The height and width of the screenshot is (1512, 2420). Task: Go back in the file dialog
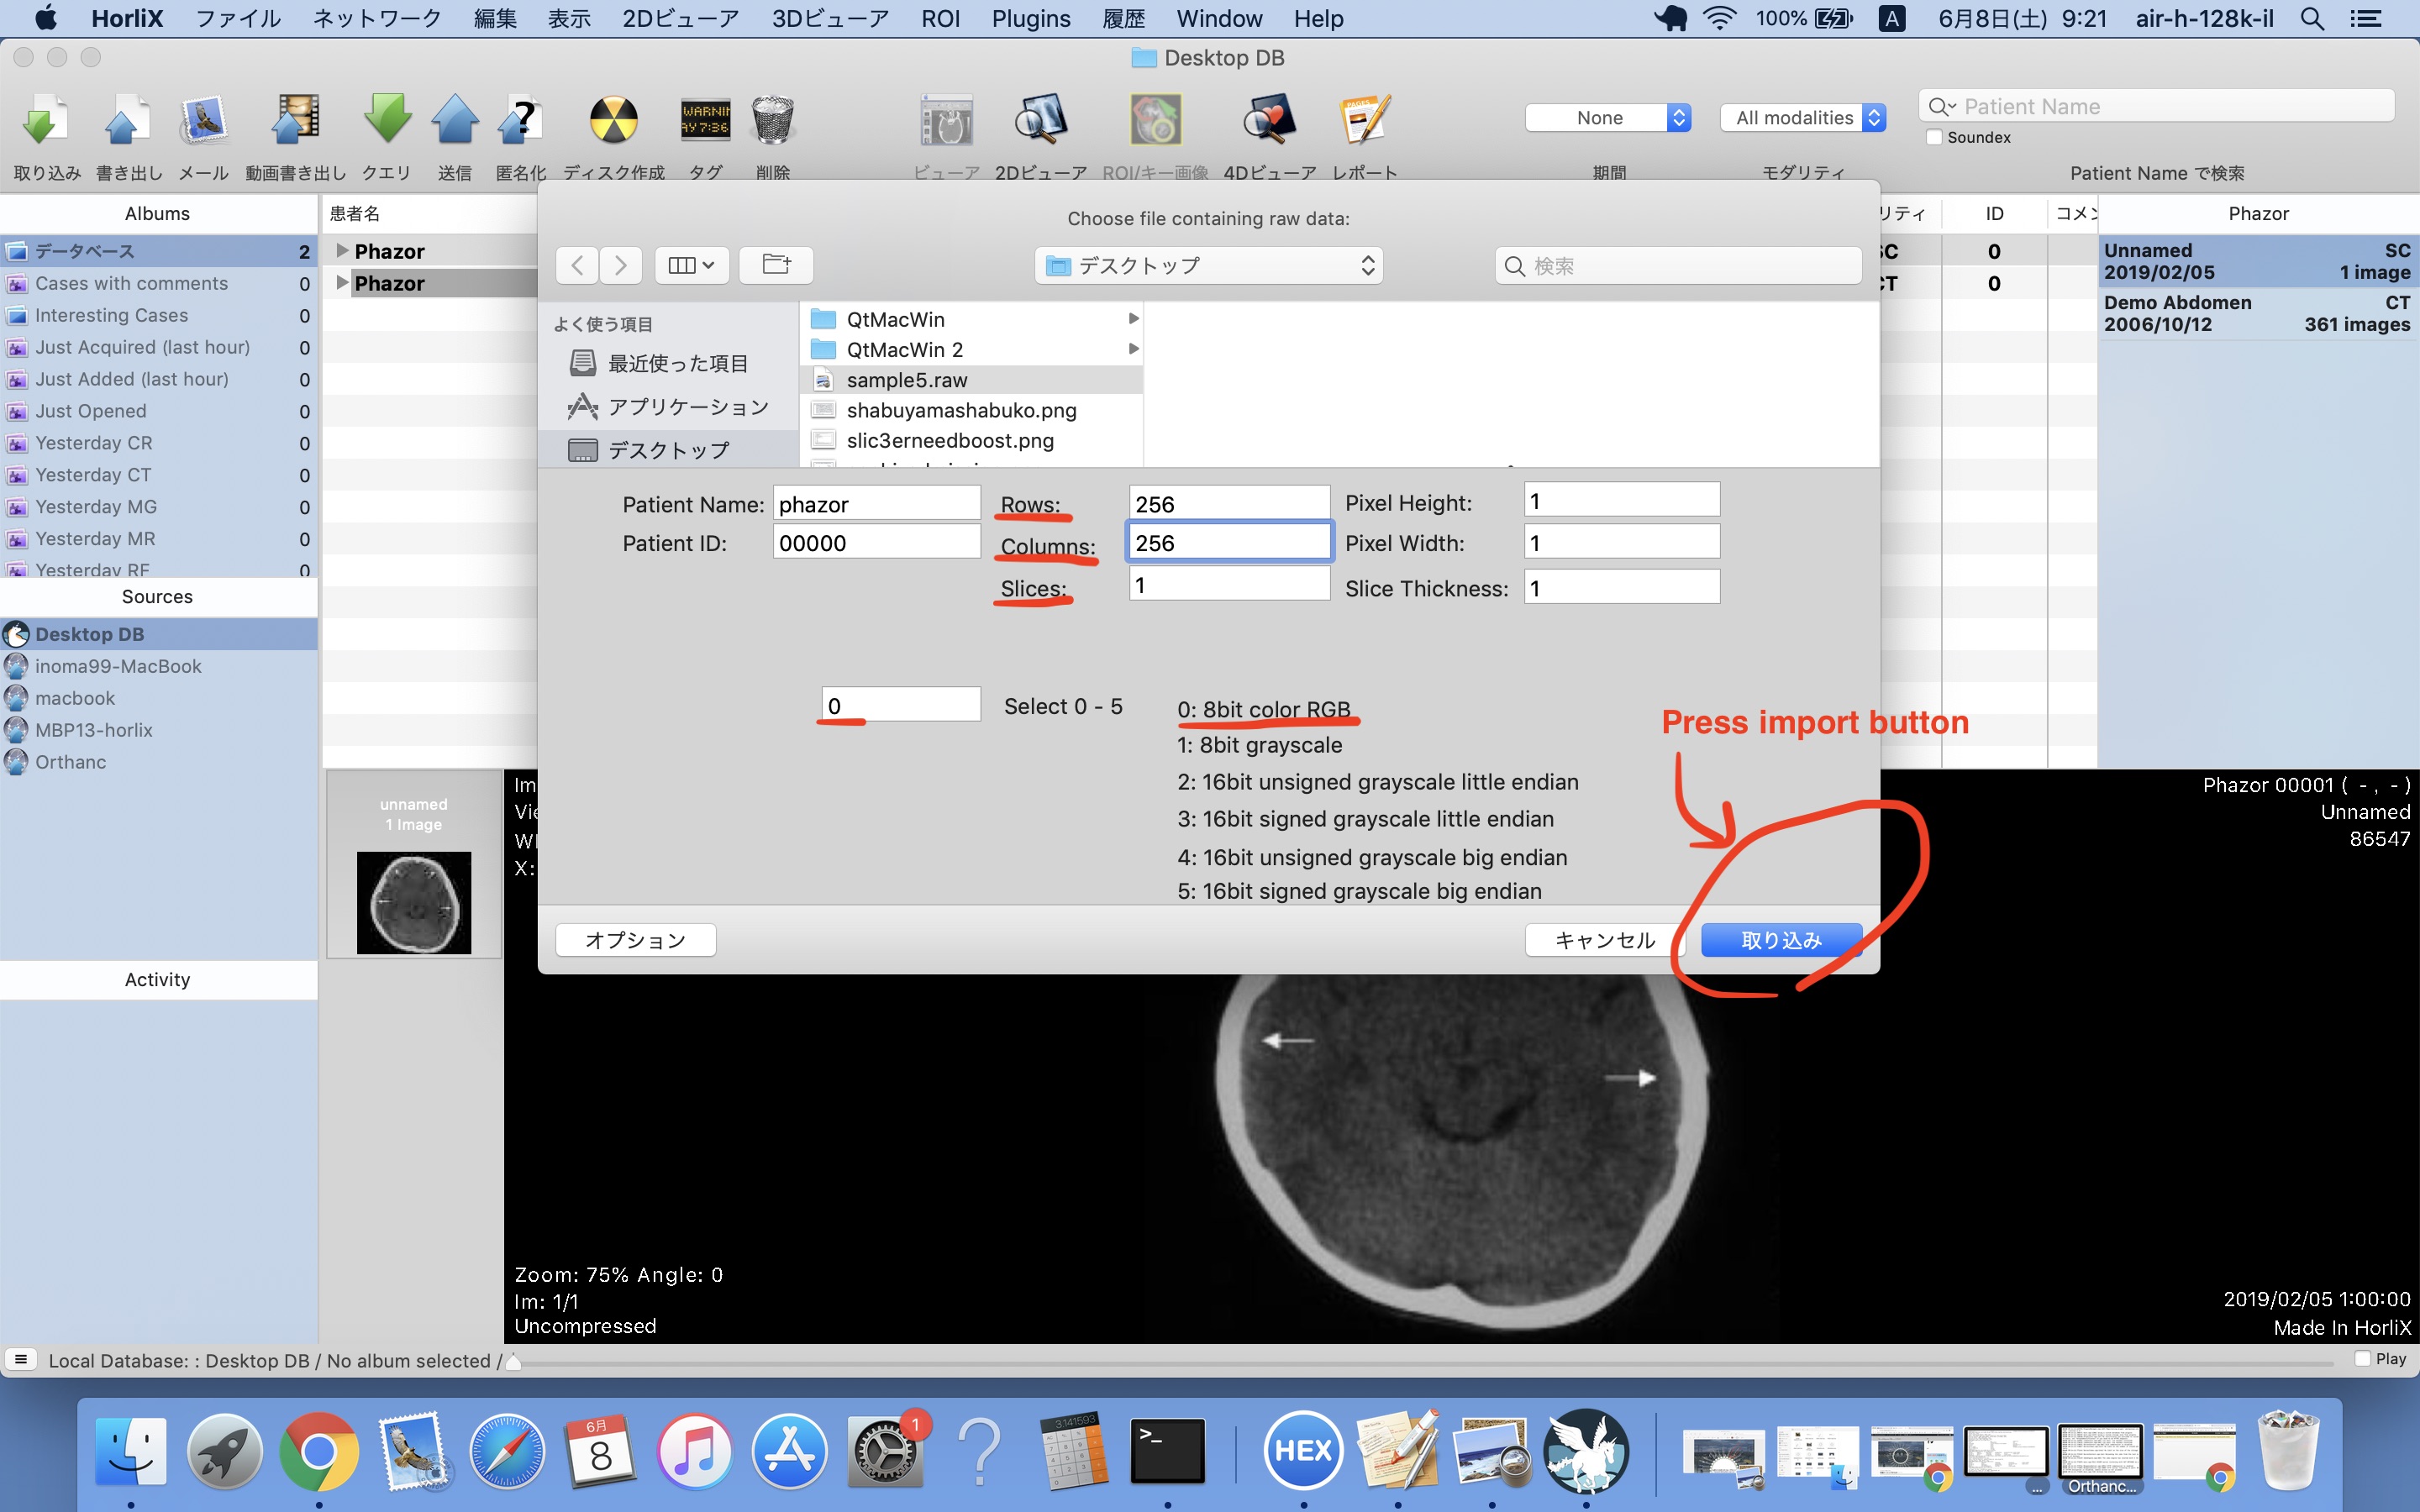pos(577,265)
